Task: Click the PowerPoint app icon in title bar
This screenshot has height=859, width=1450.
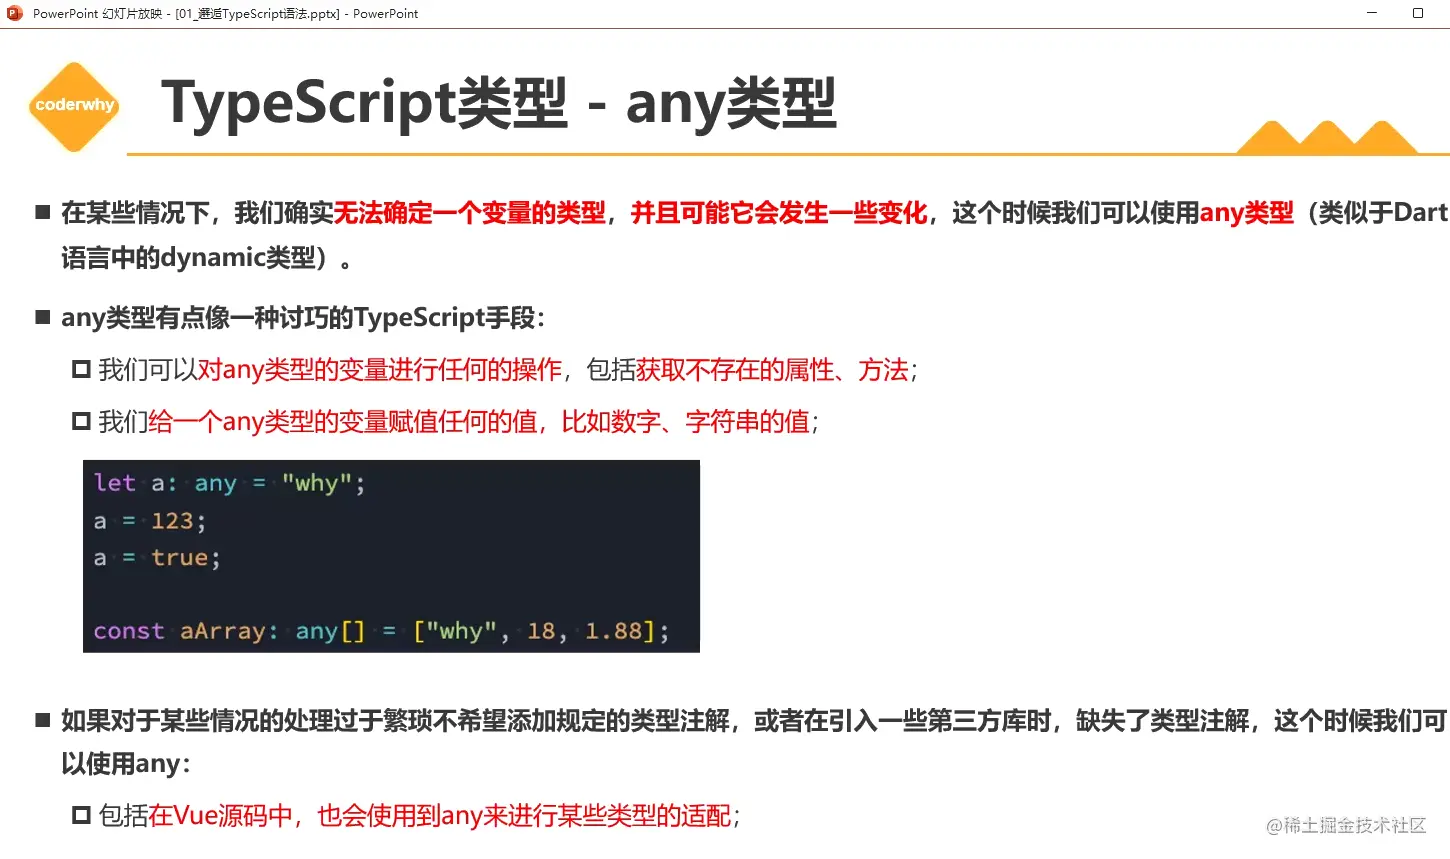Action: coord(15,13)
